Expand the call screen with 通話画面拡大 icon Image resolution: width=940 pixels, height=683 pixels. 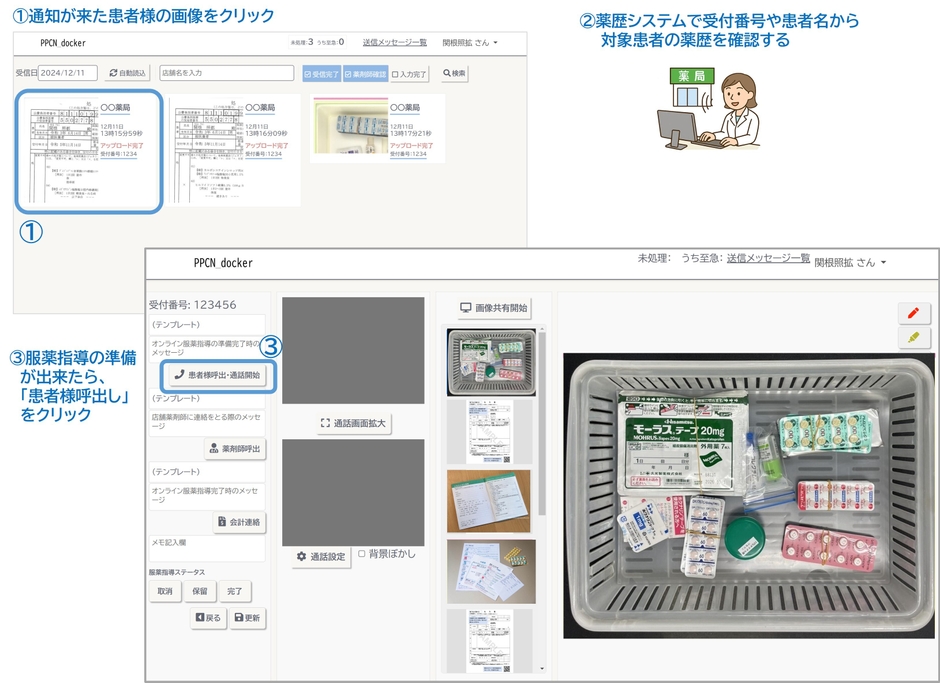[x=324, y=423]
